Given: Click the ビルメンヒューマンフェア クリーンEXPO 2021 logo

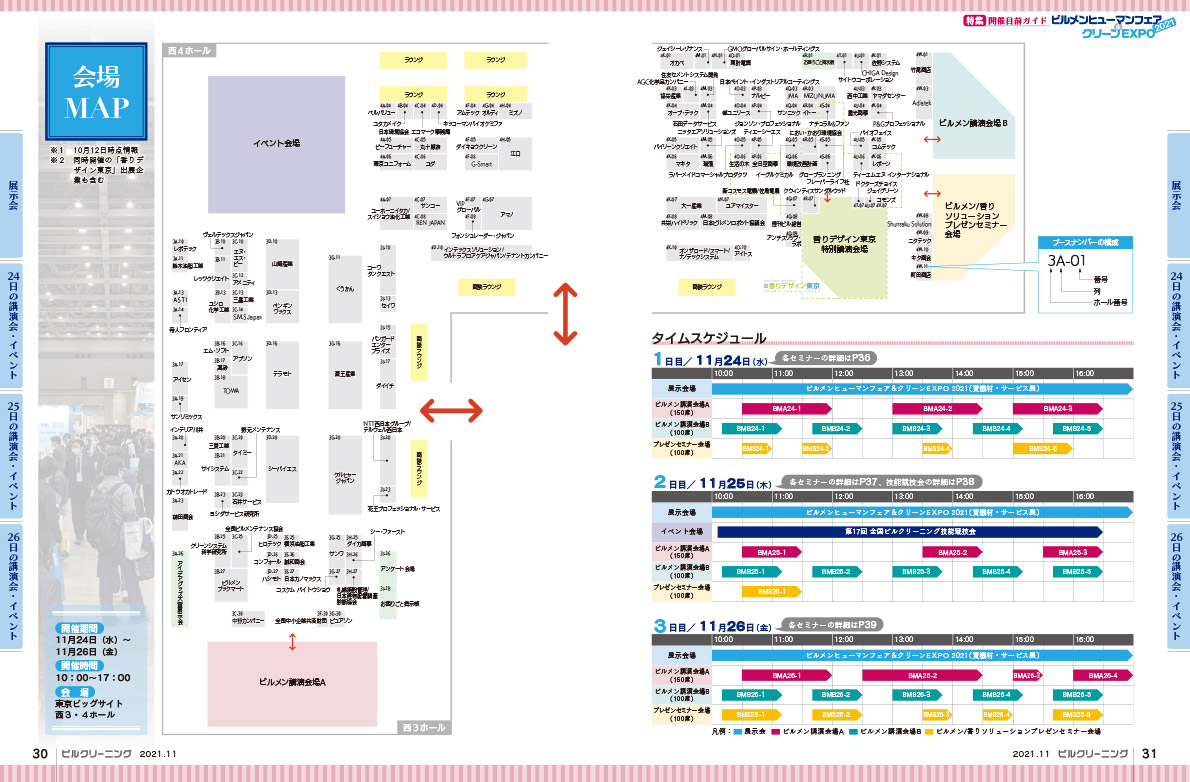Looking at the screenshot, I should click(1113, 26).
